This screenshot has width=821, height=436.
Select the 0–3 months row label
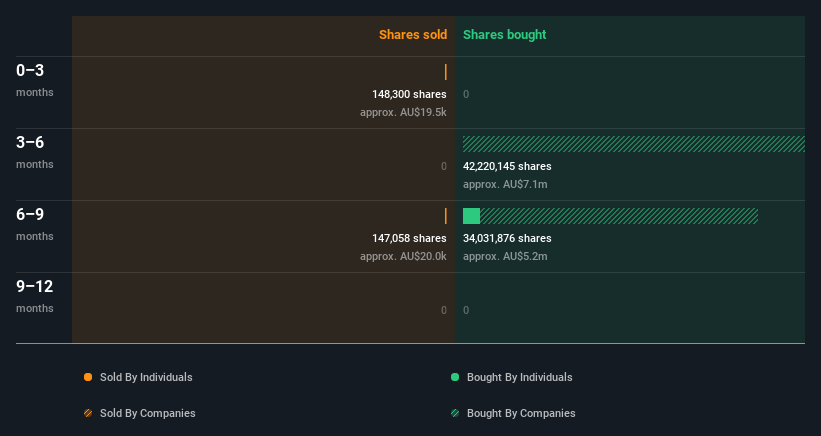click(x=35, y=80)
